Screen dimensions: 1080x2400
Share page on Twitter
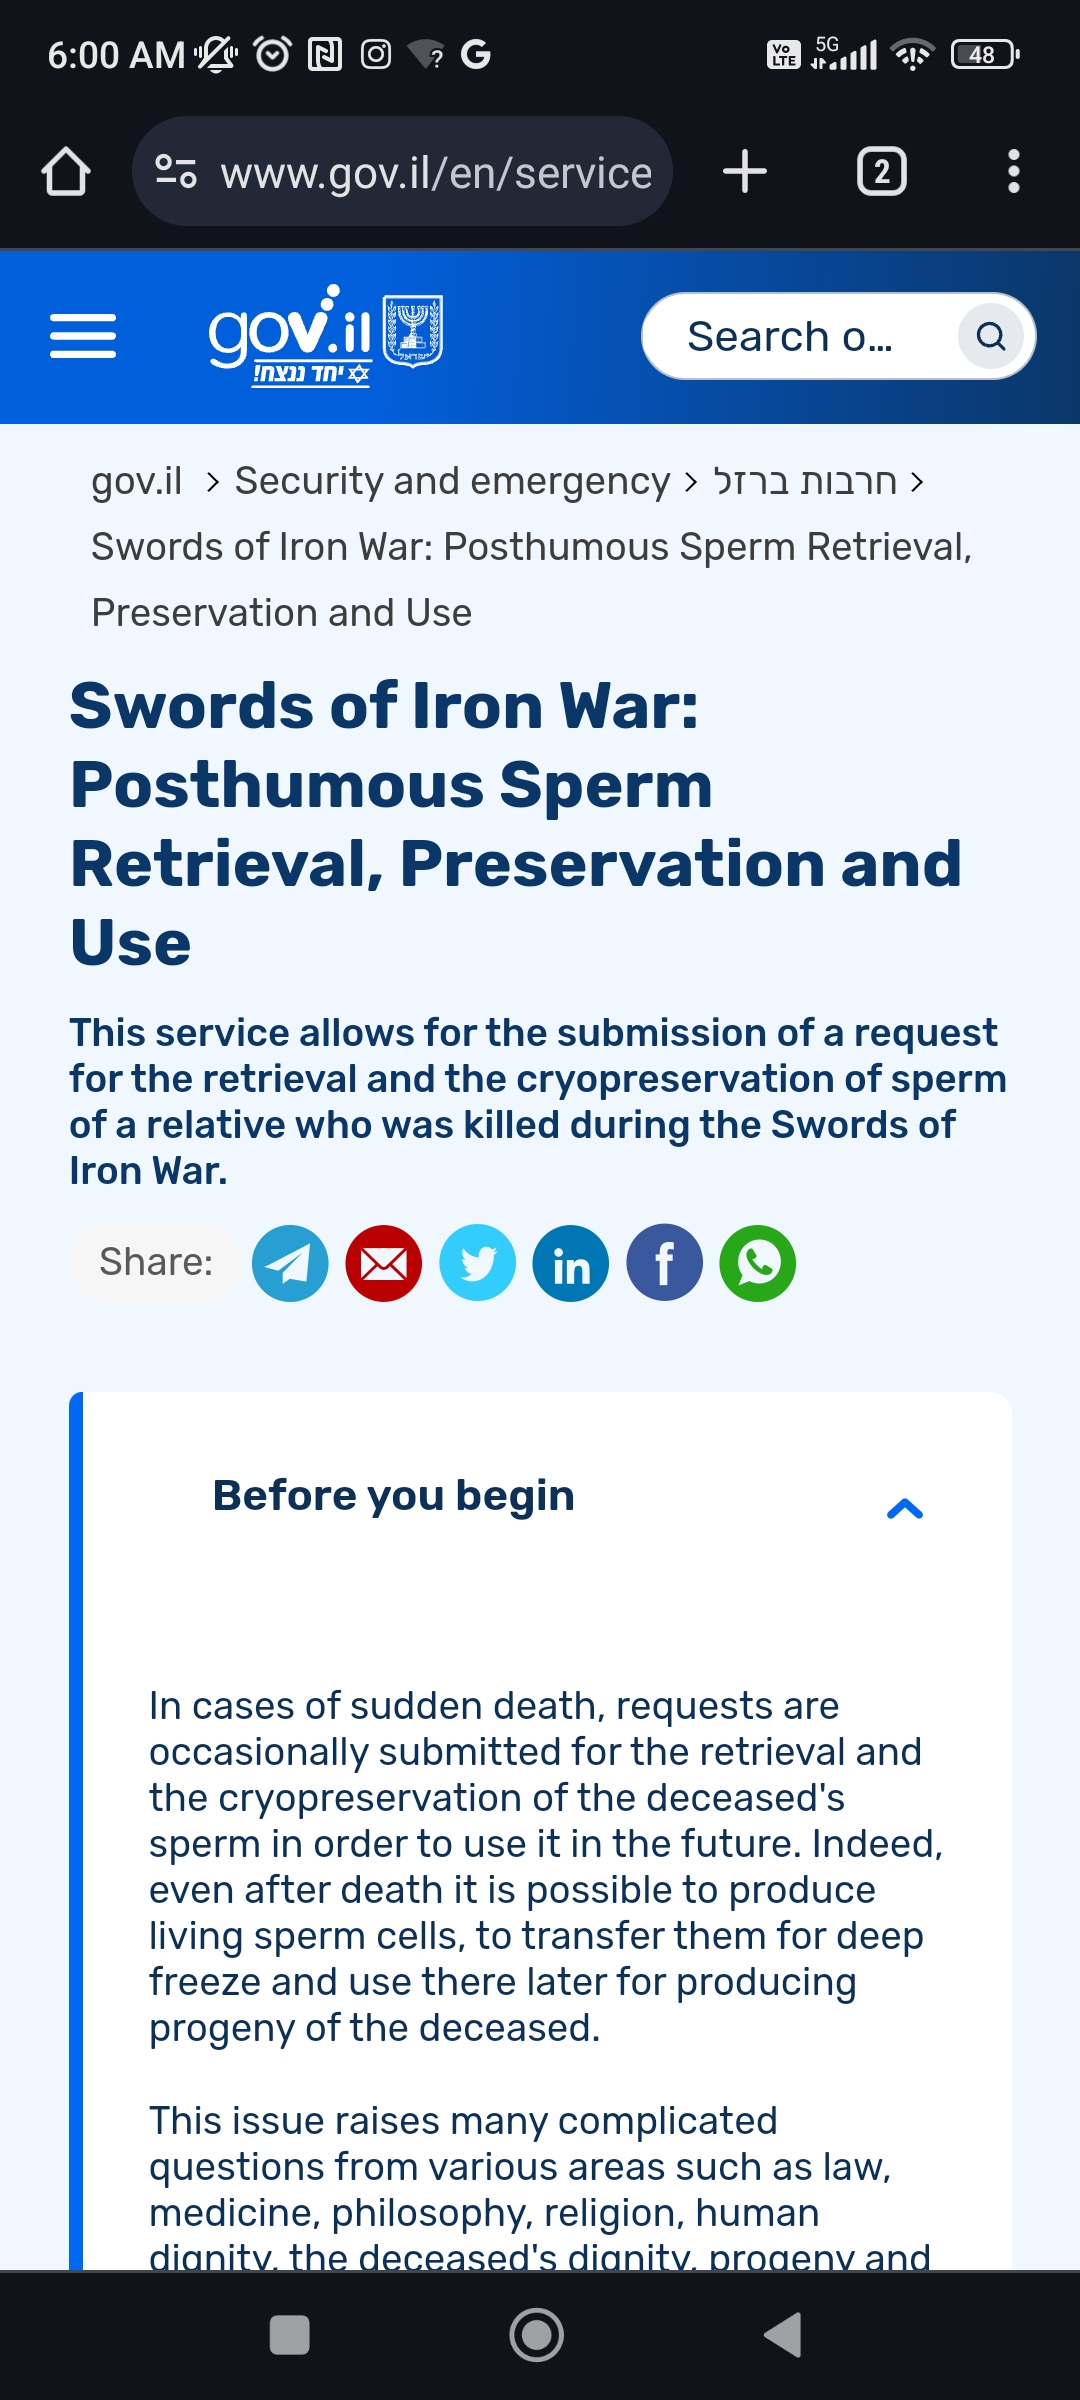pos(478,1263)
